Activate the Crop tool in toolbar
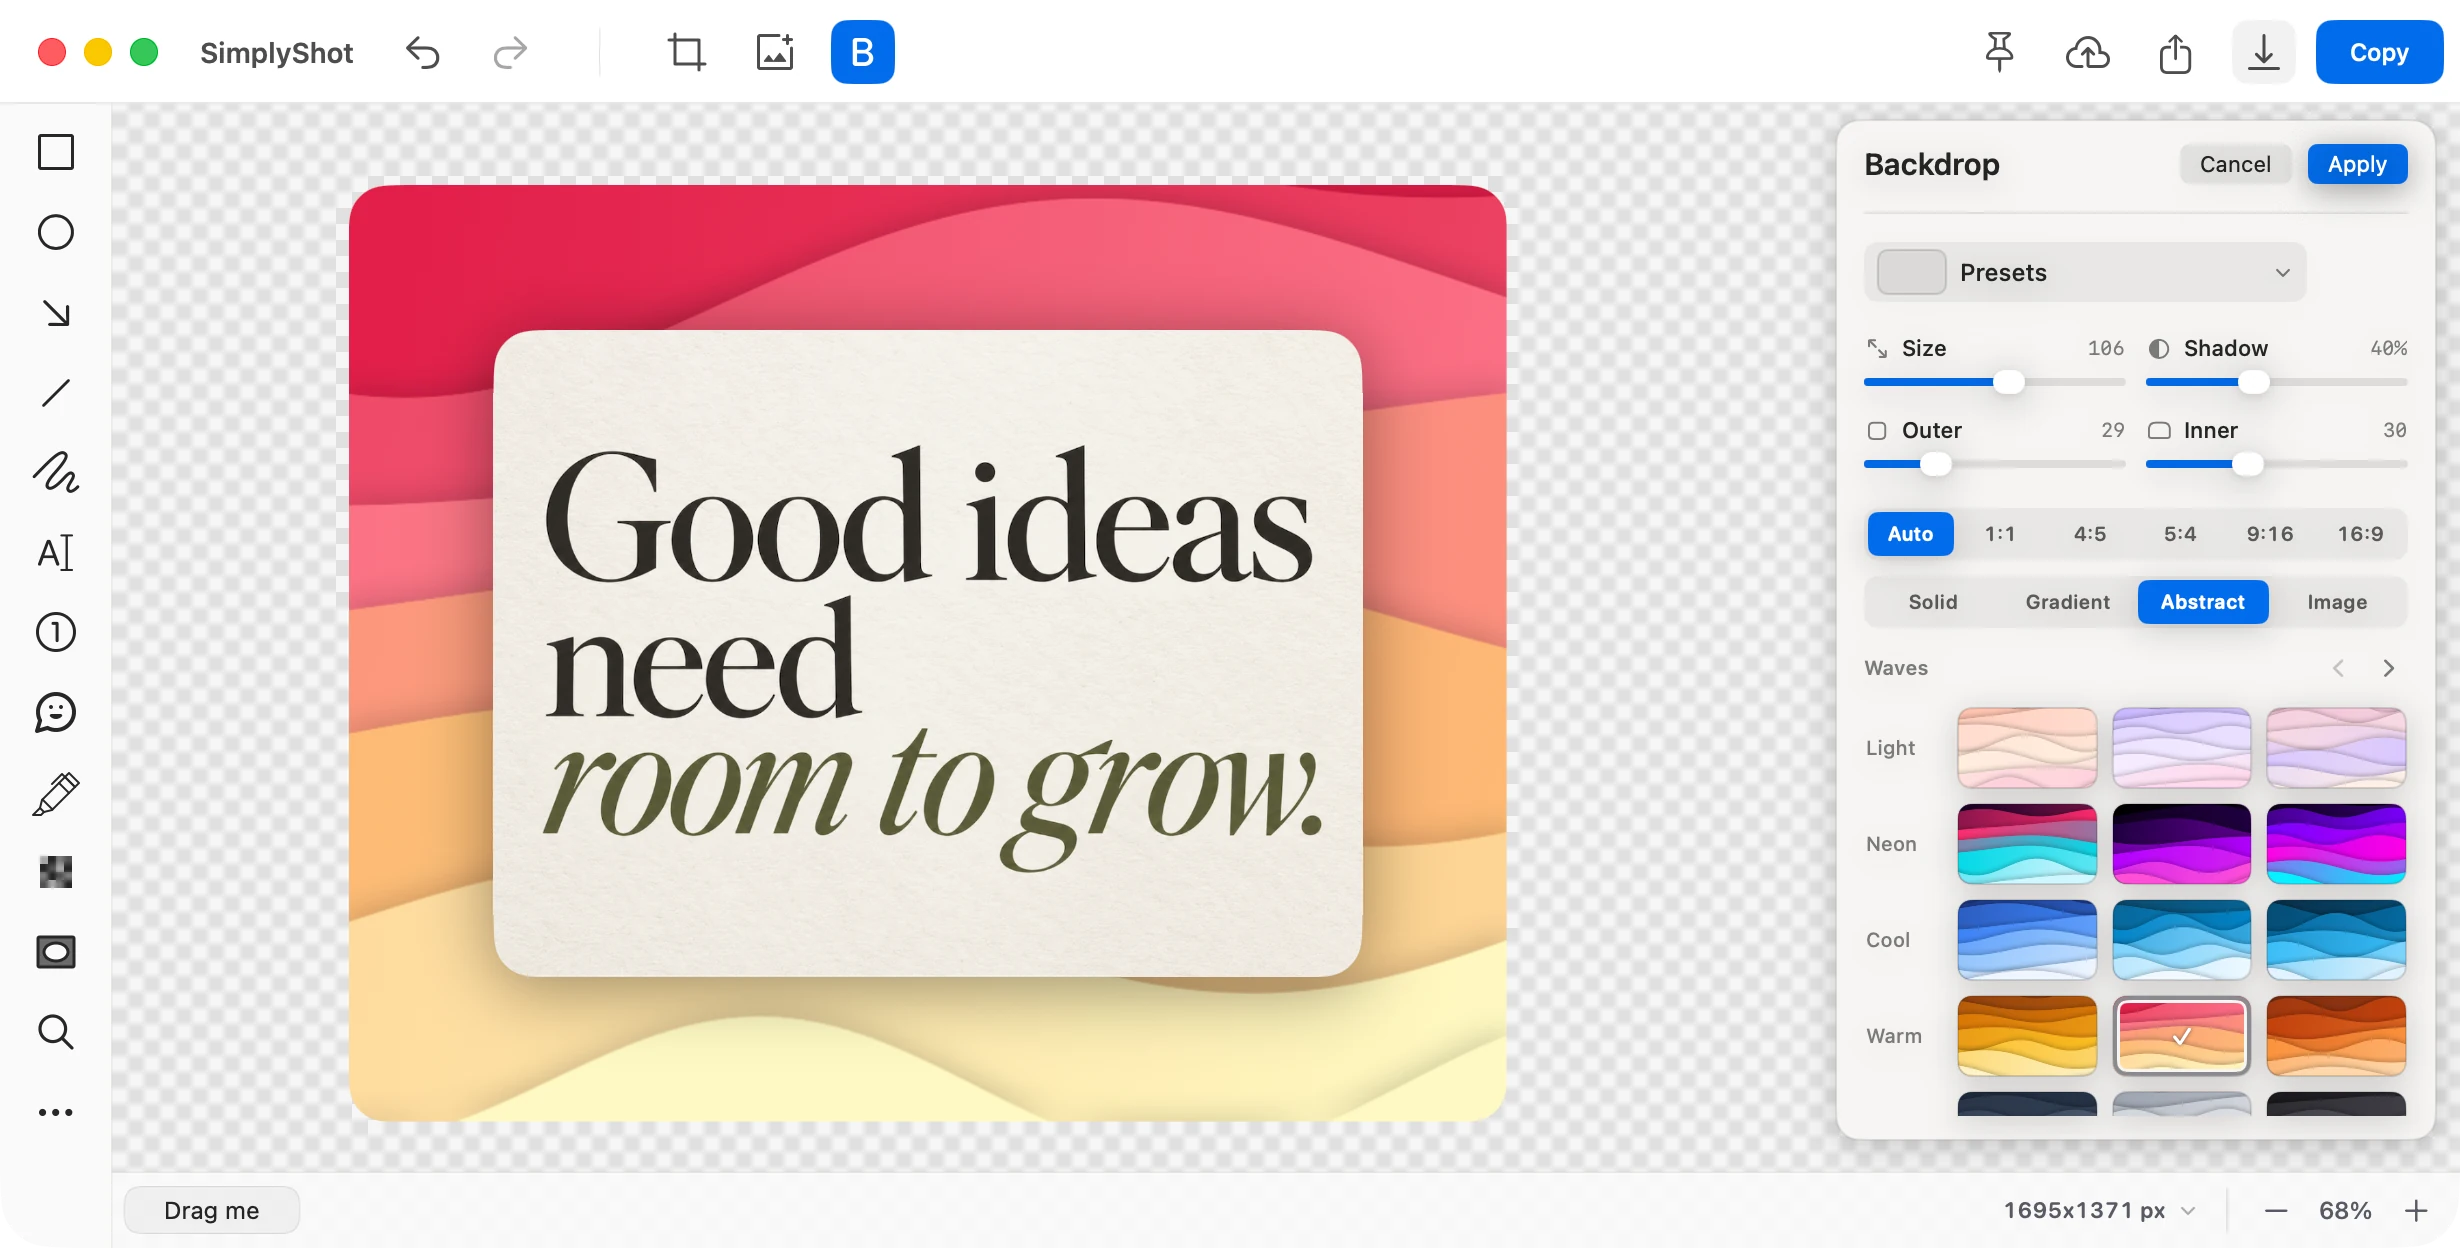 click(x=686, y=52)
